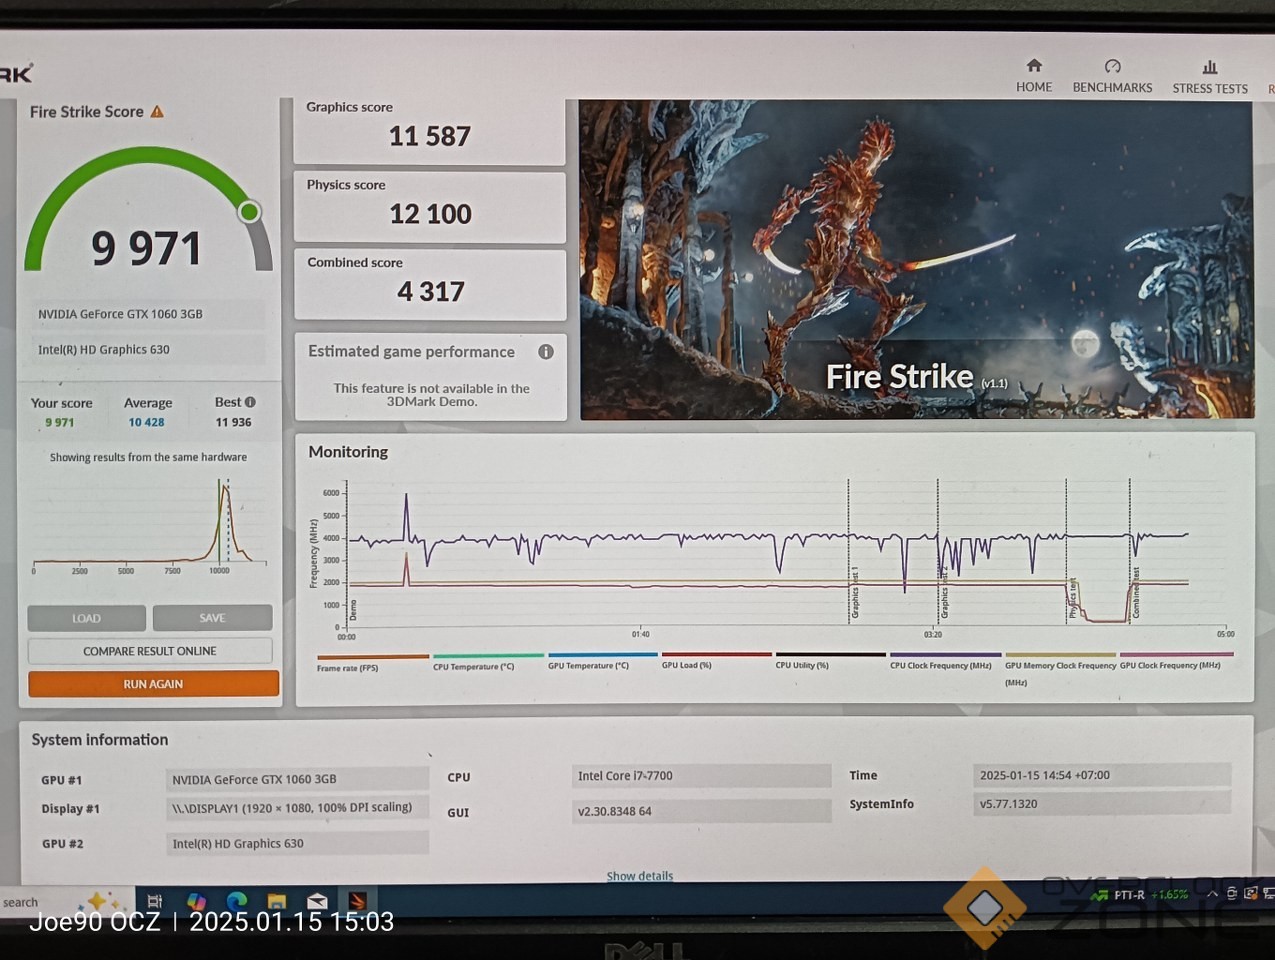Click the Physics test marker in the chart

point(1072,598)
